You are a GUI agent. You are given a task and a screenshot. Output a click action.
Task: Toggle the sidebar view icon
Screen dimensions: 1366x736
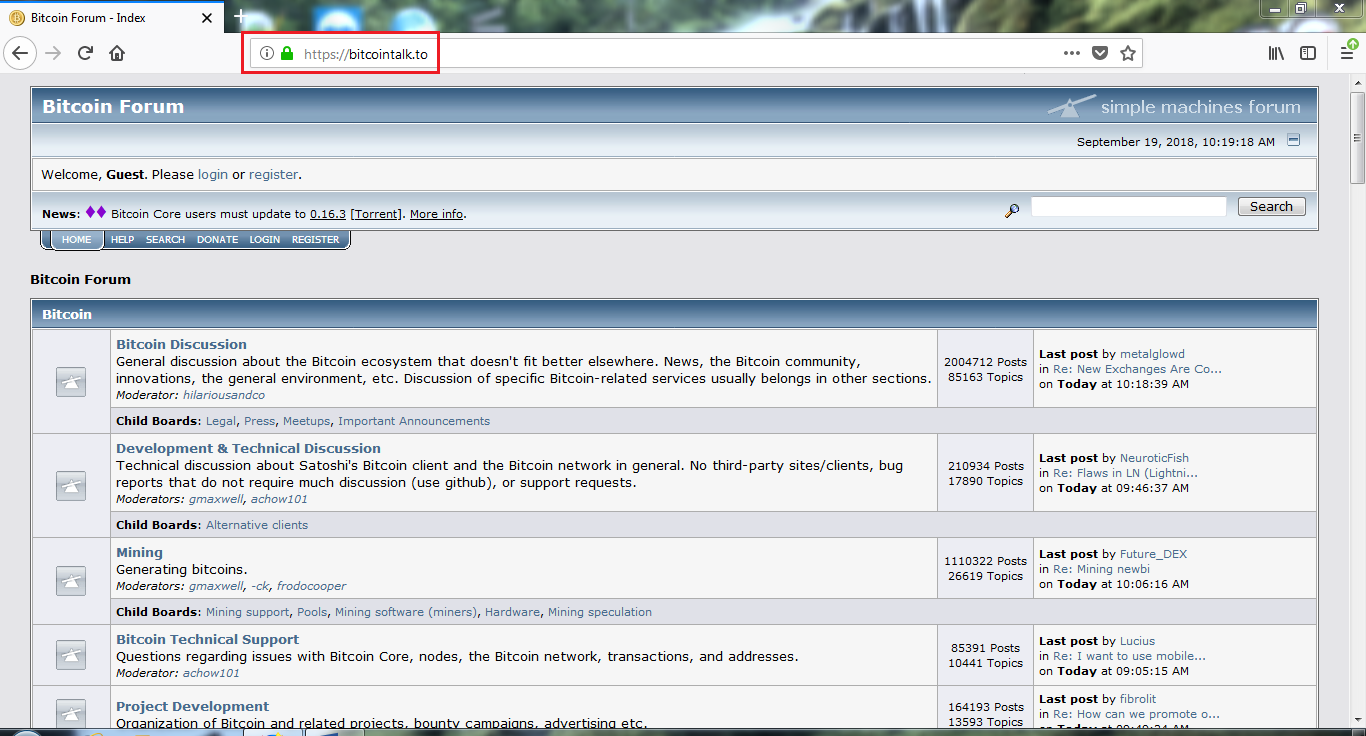tap(1308, 54)
